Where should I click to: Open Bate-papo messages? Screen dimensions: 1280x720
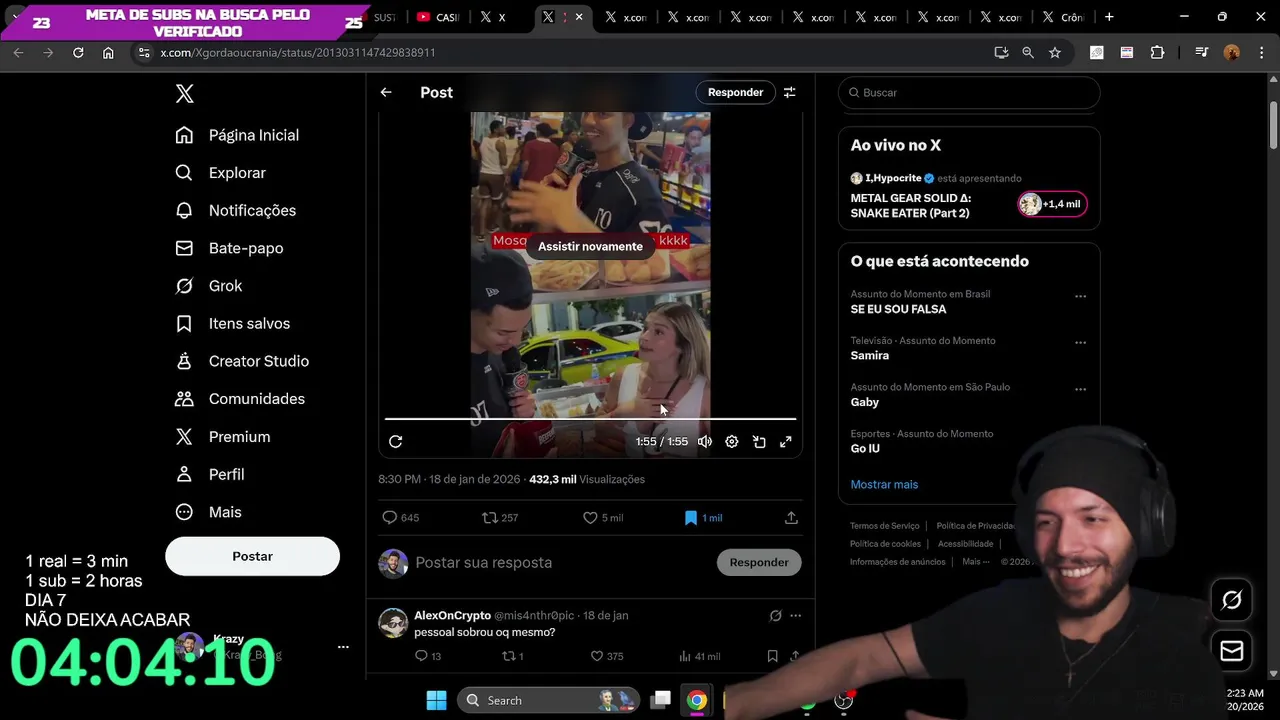(229, 248)
